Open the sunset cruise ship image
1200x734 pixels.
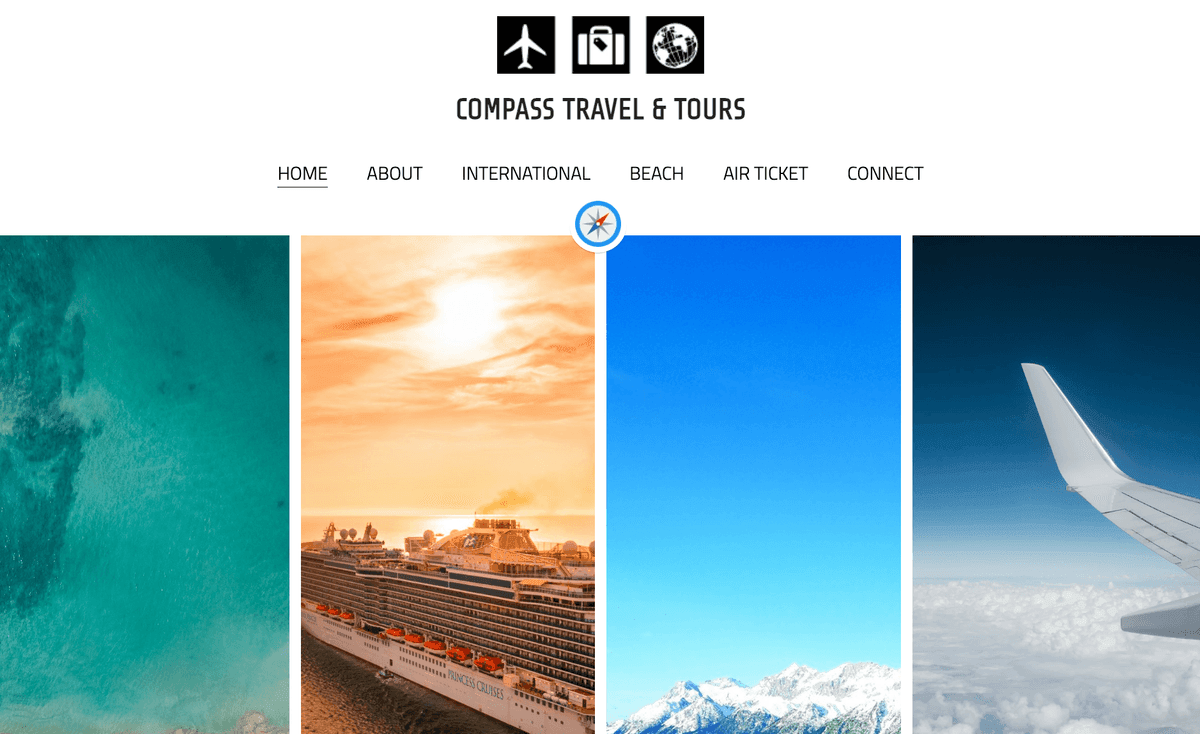pyautogui.click(x=448, y=484)
